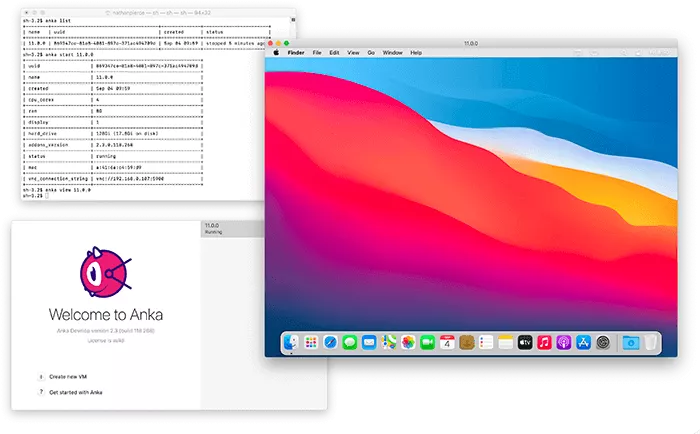Open Mail app in the dock
This screenshot has height=434, width=700.
coord(369,343)
